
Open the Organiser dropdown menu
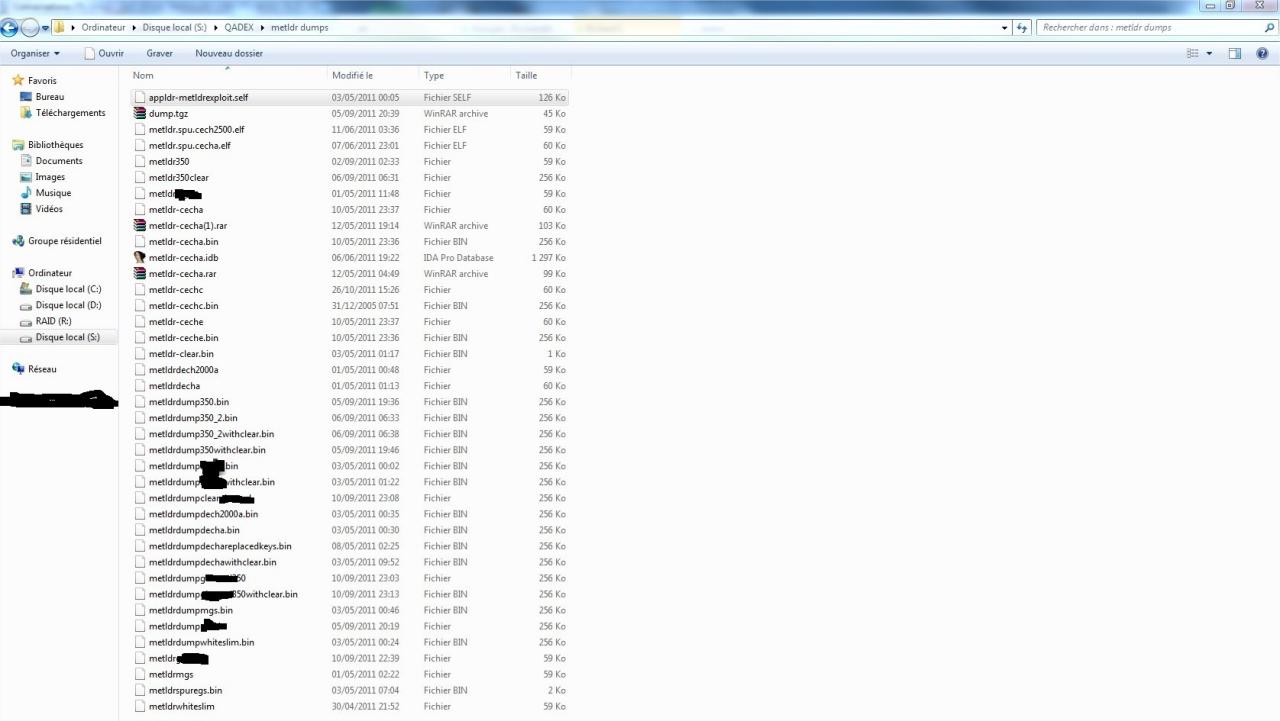(36, 54)
